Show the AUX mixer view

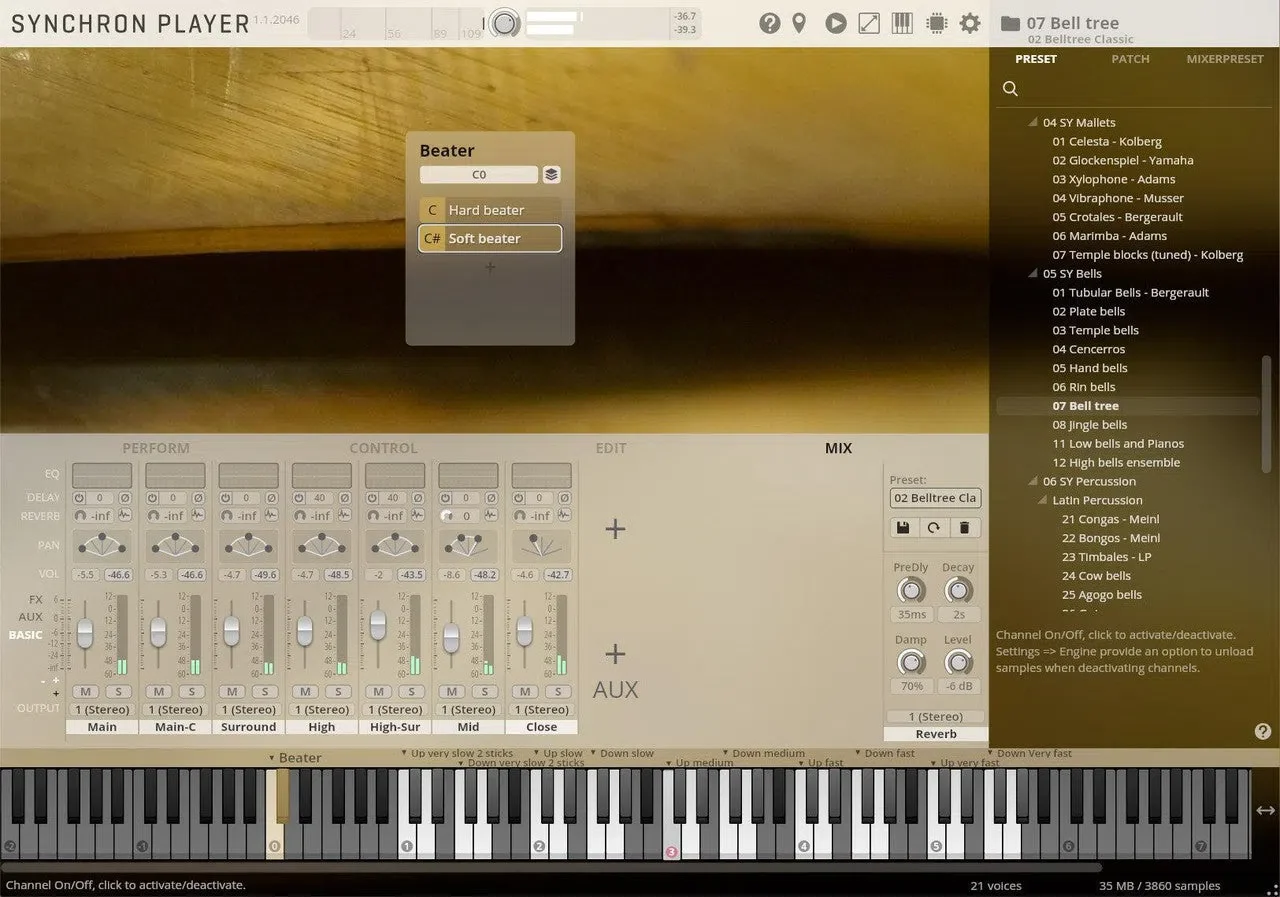pos(31,617)
